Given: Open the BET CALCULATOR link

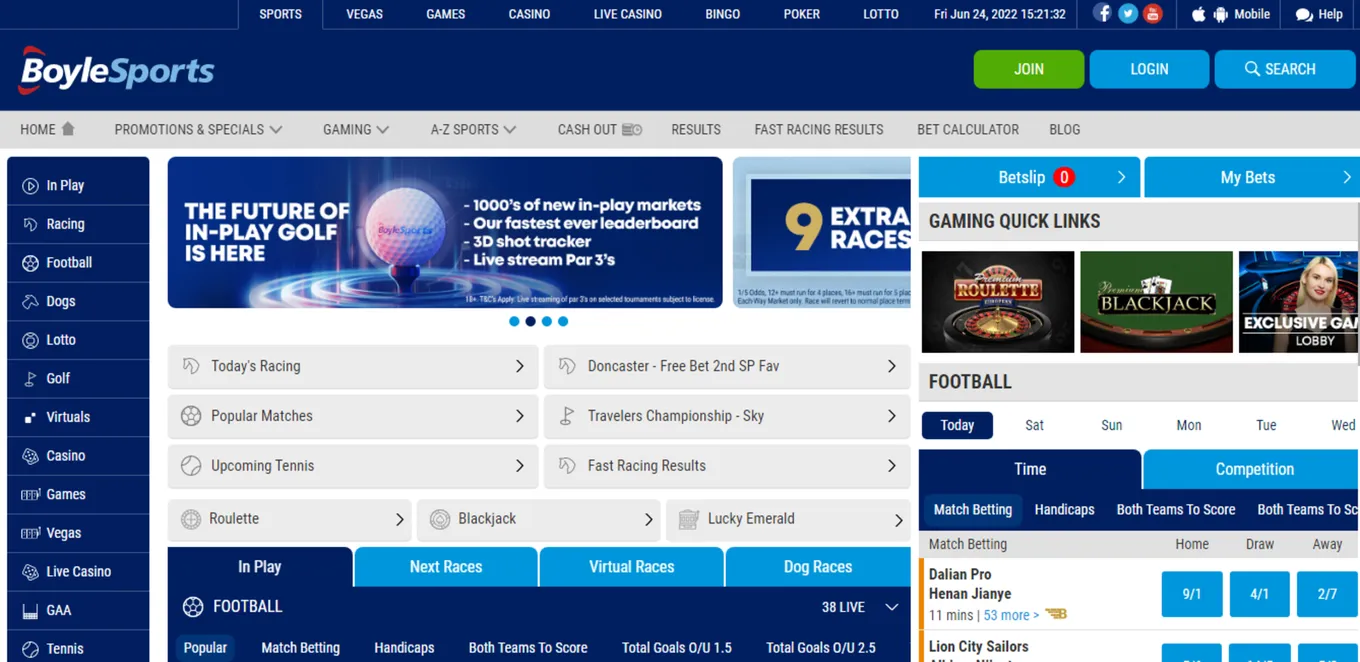Looking at the screenshot, I should (x=968, y=129).
